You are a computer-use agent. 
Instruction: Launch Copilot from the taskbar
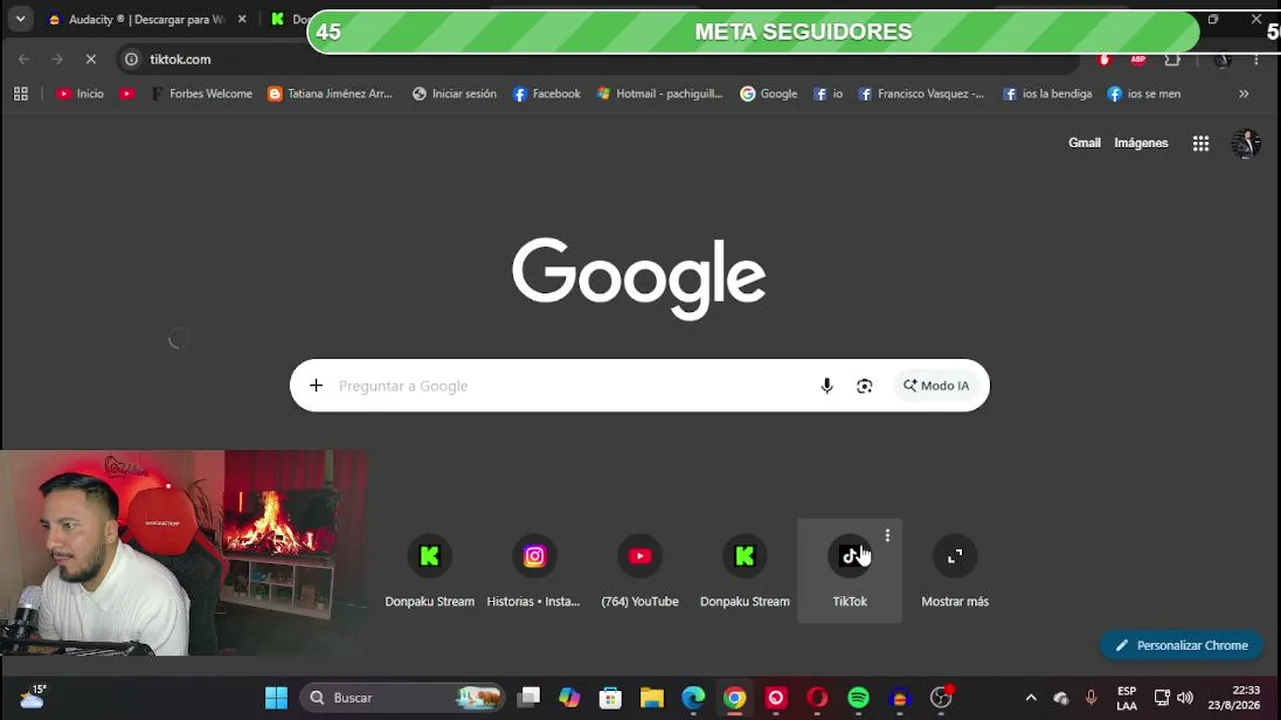pos(570,698)
